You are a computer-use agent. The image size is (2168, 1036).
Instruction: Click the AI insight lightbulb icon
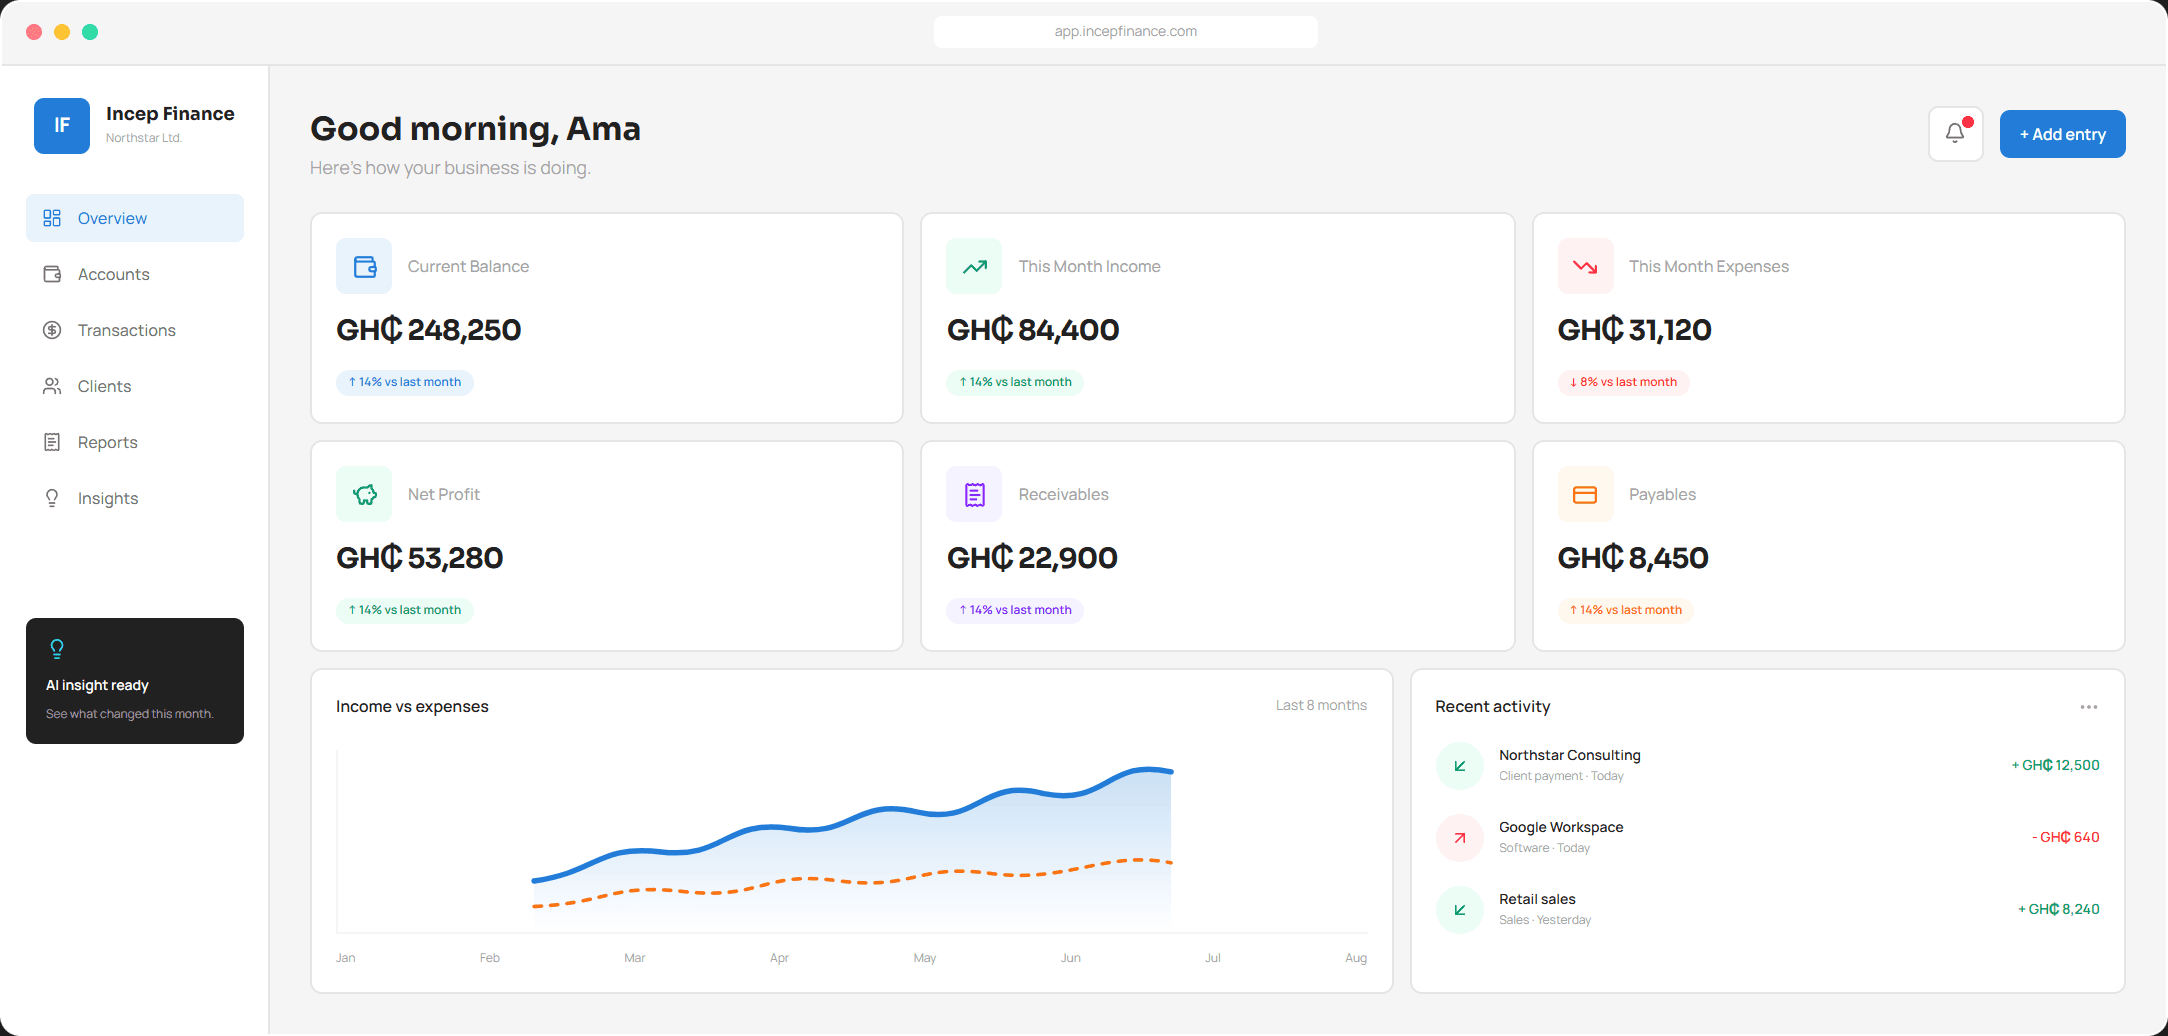click(57, 649)
